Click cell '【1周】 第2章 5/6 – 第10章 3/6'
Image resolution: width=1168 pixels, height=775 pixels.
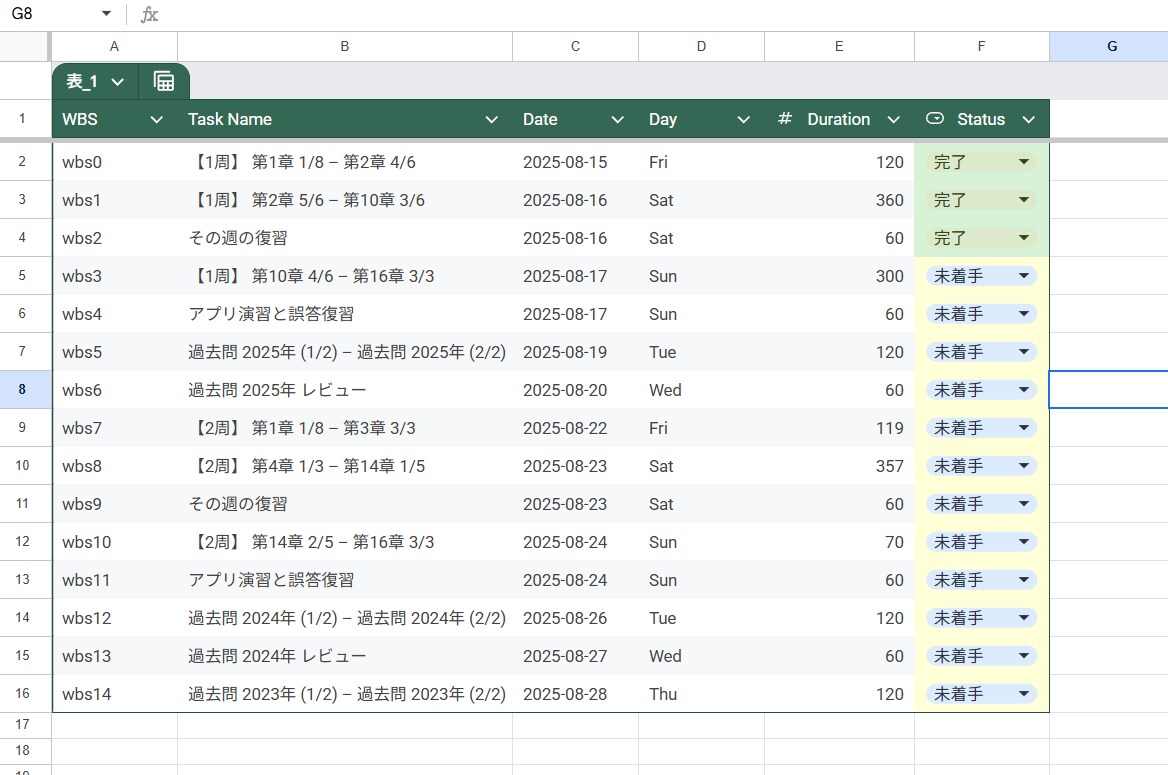[x=345, y=200]
